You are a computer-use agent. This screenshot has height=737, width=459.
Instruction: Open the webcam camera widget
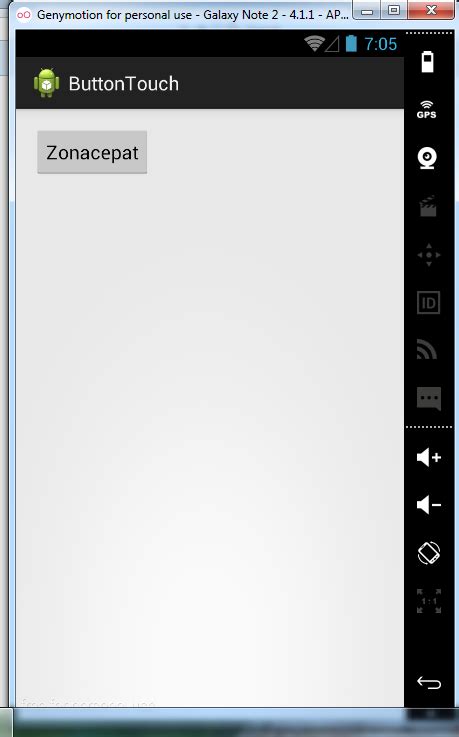click(x=427, y=158)
